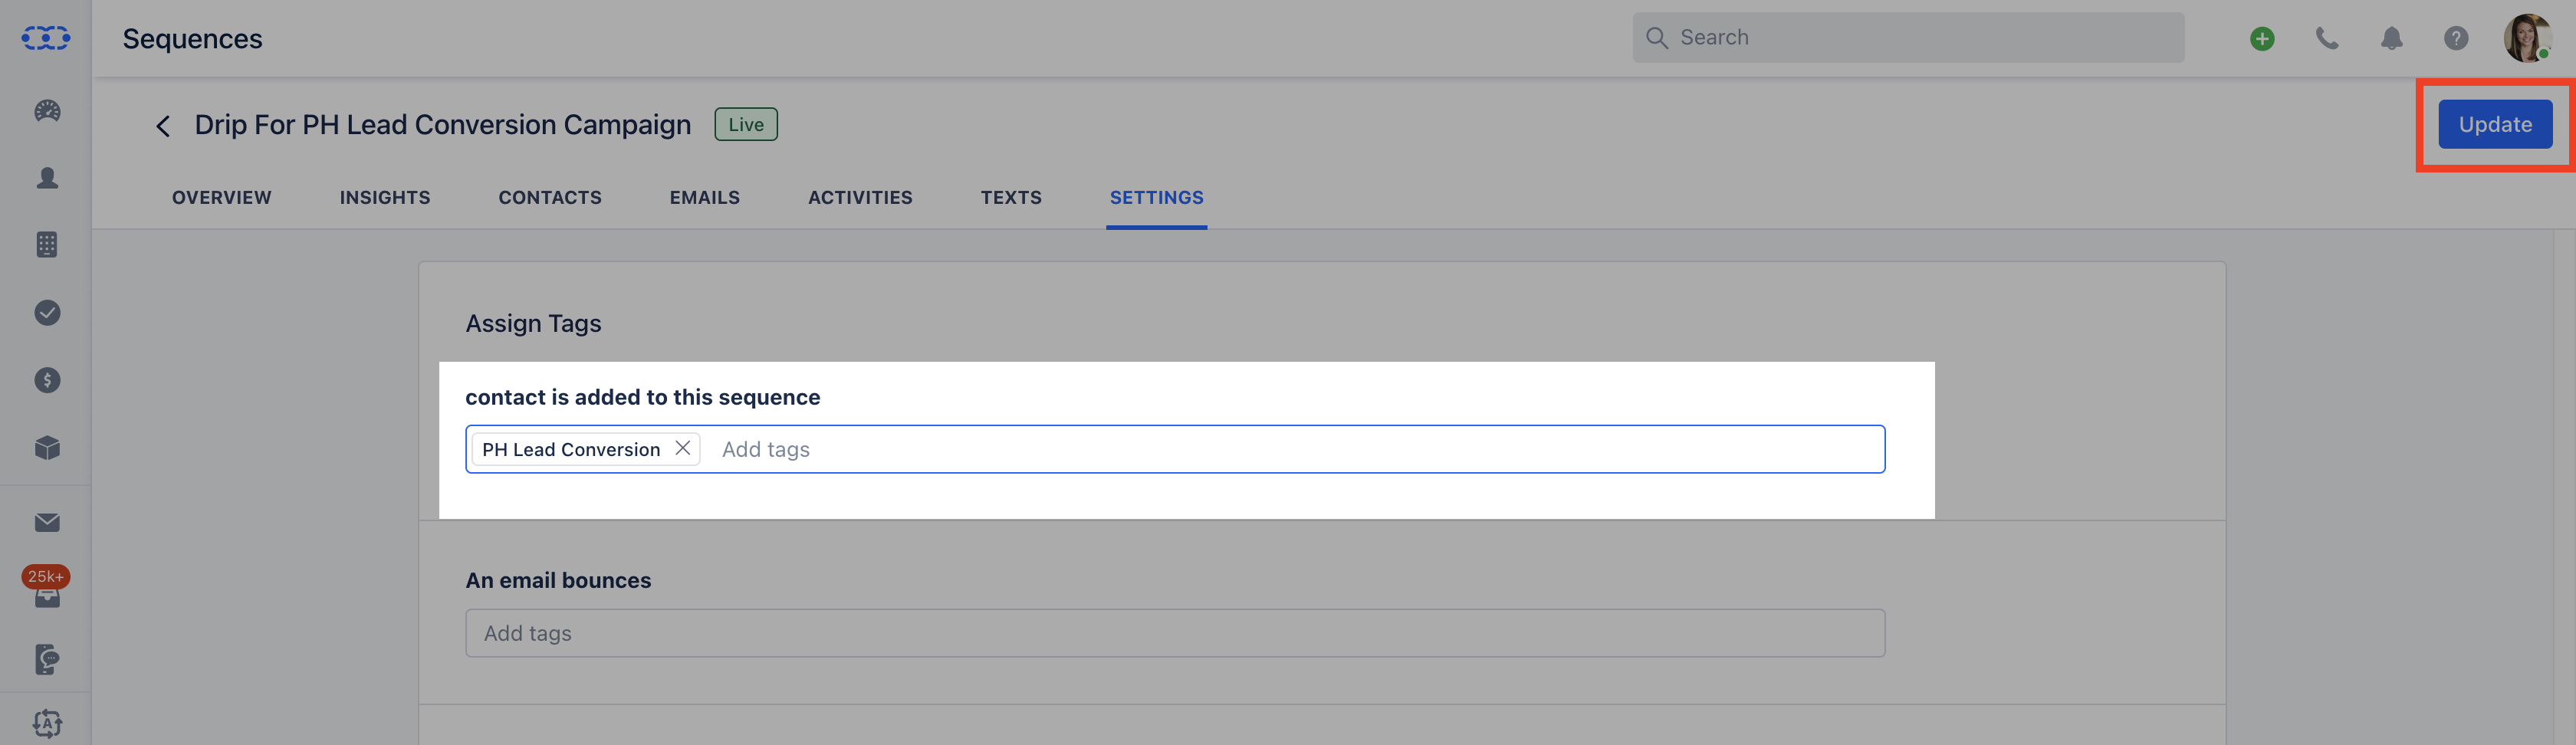Focus the email bounces Add tags field
The width and height of the screenshot is (2576, 745).
coord(1175,633)
